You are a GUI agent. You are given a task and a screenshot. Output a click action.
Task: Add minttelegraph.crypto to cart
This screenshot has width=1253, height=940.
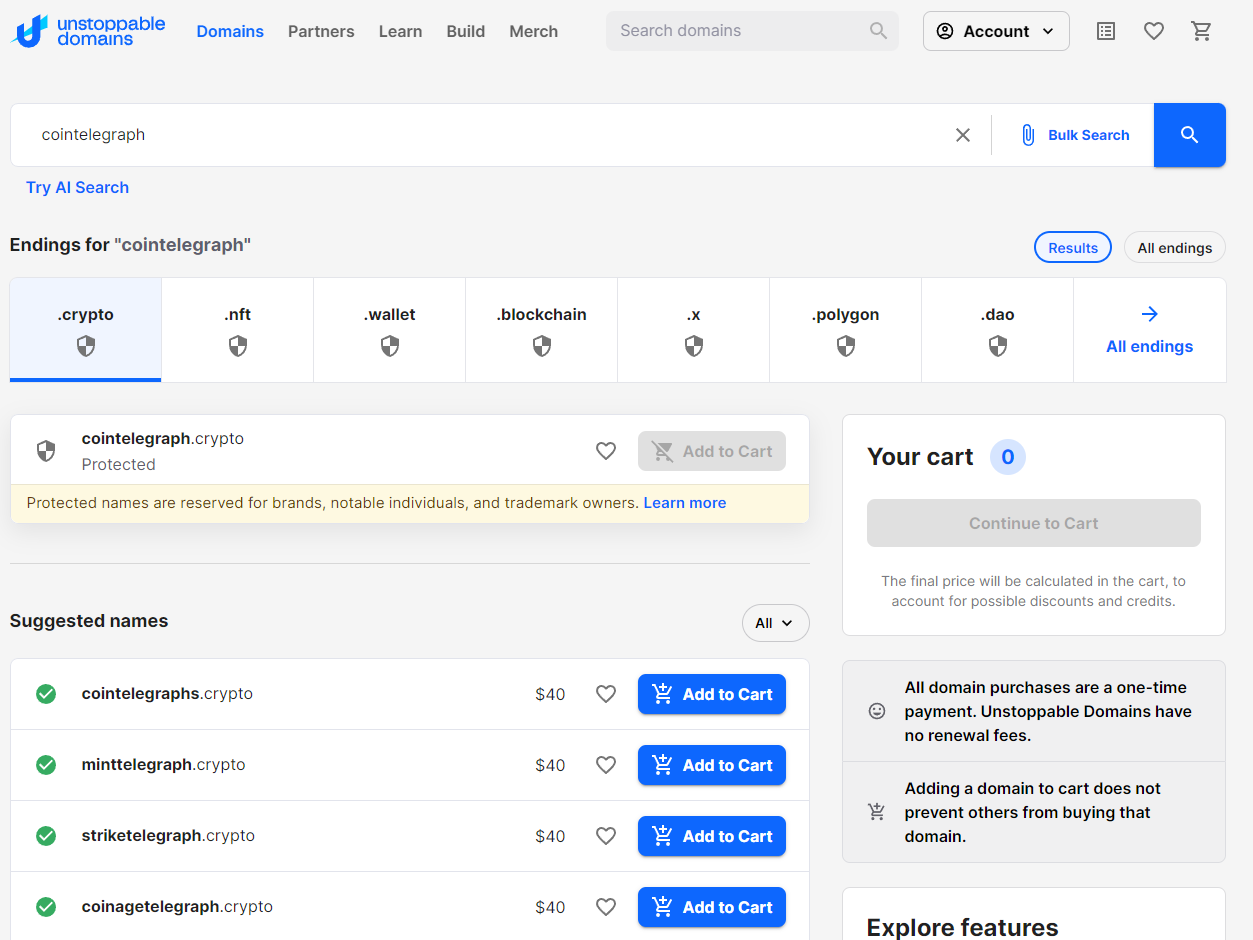(712, 765)
